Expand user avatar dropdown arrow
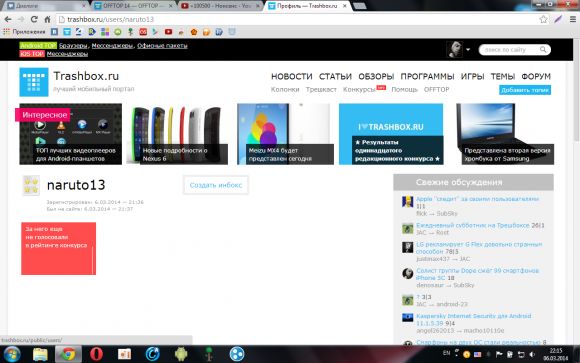Viewport: 580px width, 363px height. [x=468, y=50]
